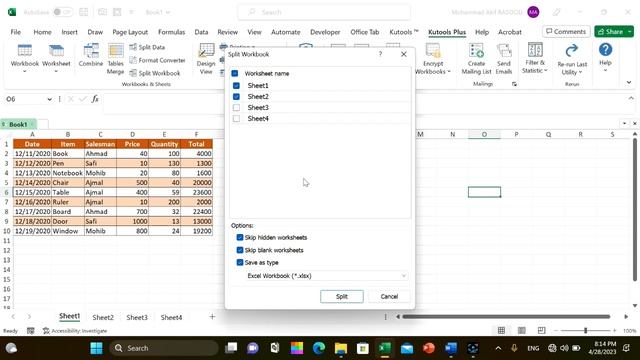
Task: Click Re-run Last Utility icon
Action: pyautogui.click(x=571, y=51)
